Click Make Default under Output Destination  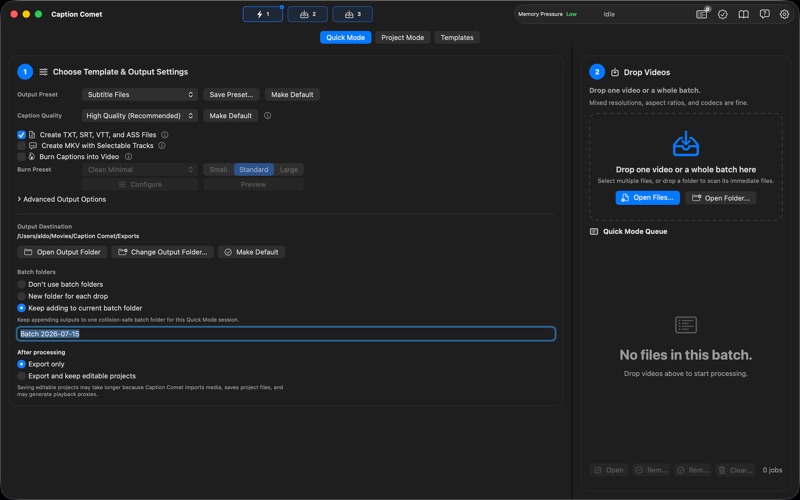252,252
